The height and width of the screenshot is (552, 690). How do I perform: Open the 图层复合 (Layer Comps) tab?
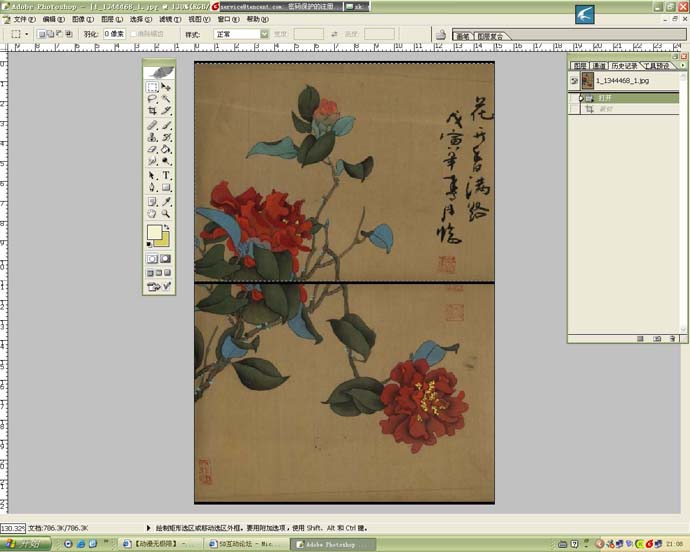pyautogui.click(x=490, y=36)
